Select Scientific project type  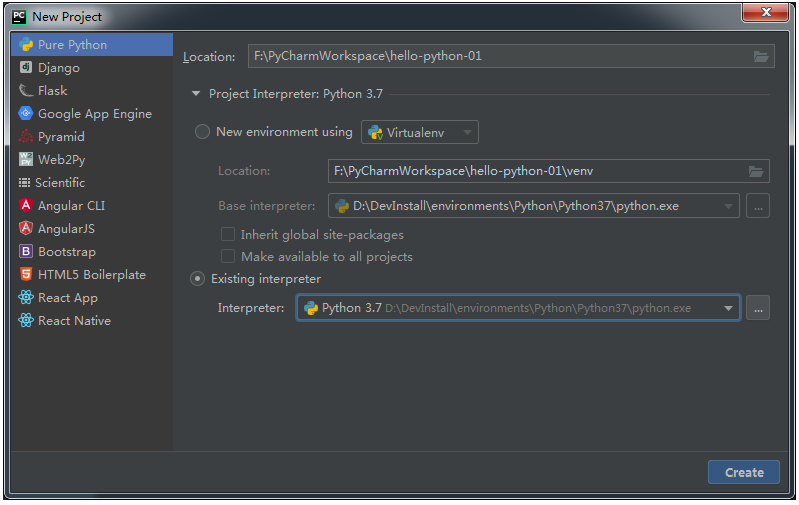pyautogui.click(x=60, y=183)
